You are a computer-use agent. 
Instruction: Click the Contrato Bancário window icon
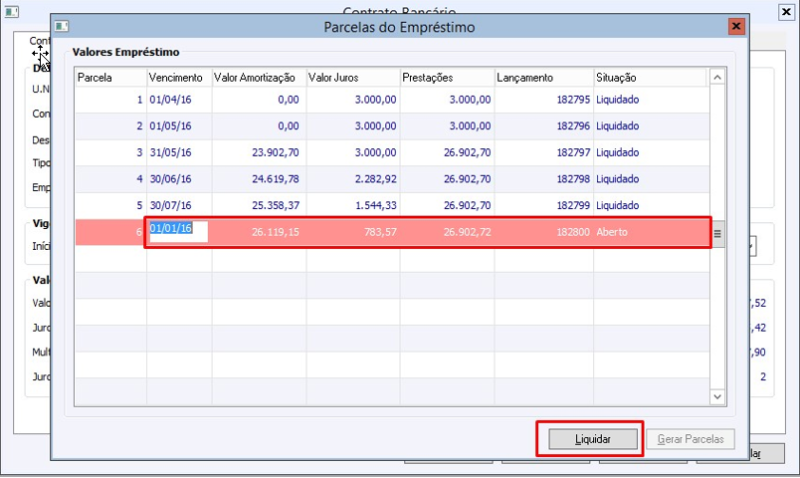coord(11,11)
